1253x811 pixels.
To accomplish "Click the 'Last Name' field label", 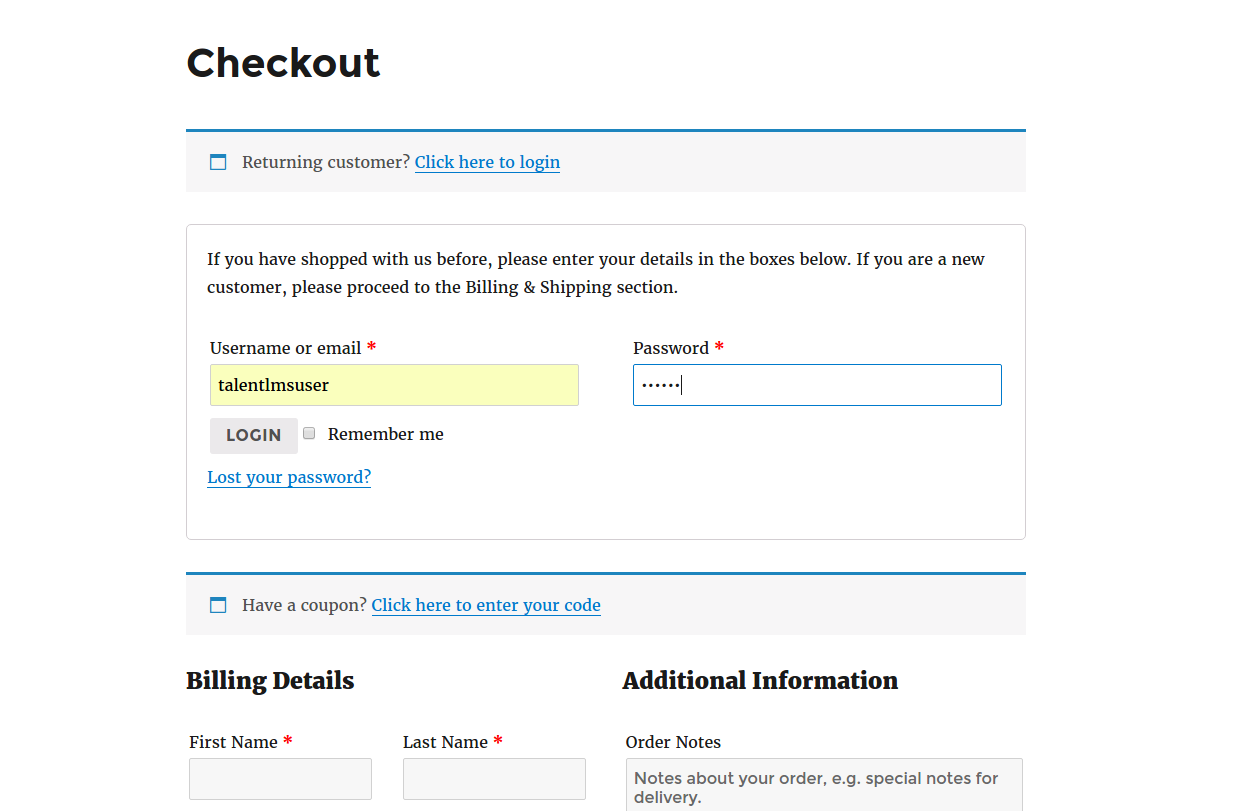I will click(445, 742).
